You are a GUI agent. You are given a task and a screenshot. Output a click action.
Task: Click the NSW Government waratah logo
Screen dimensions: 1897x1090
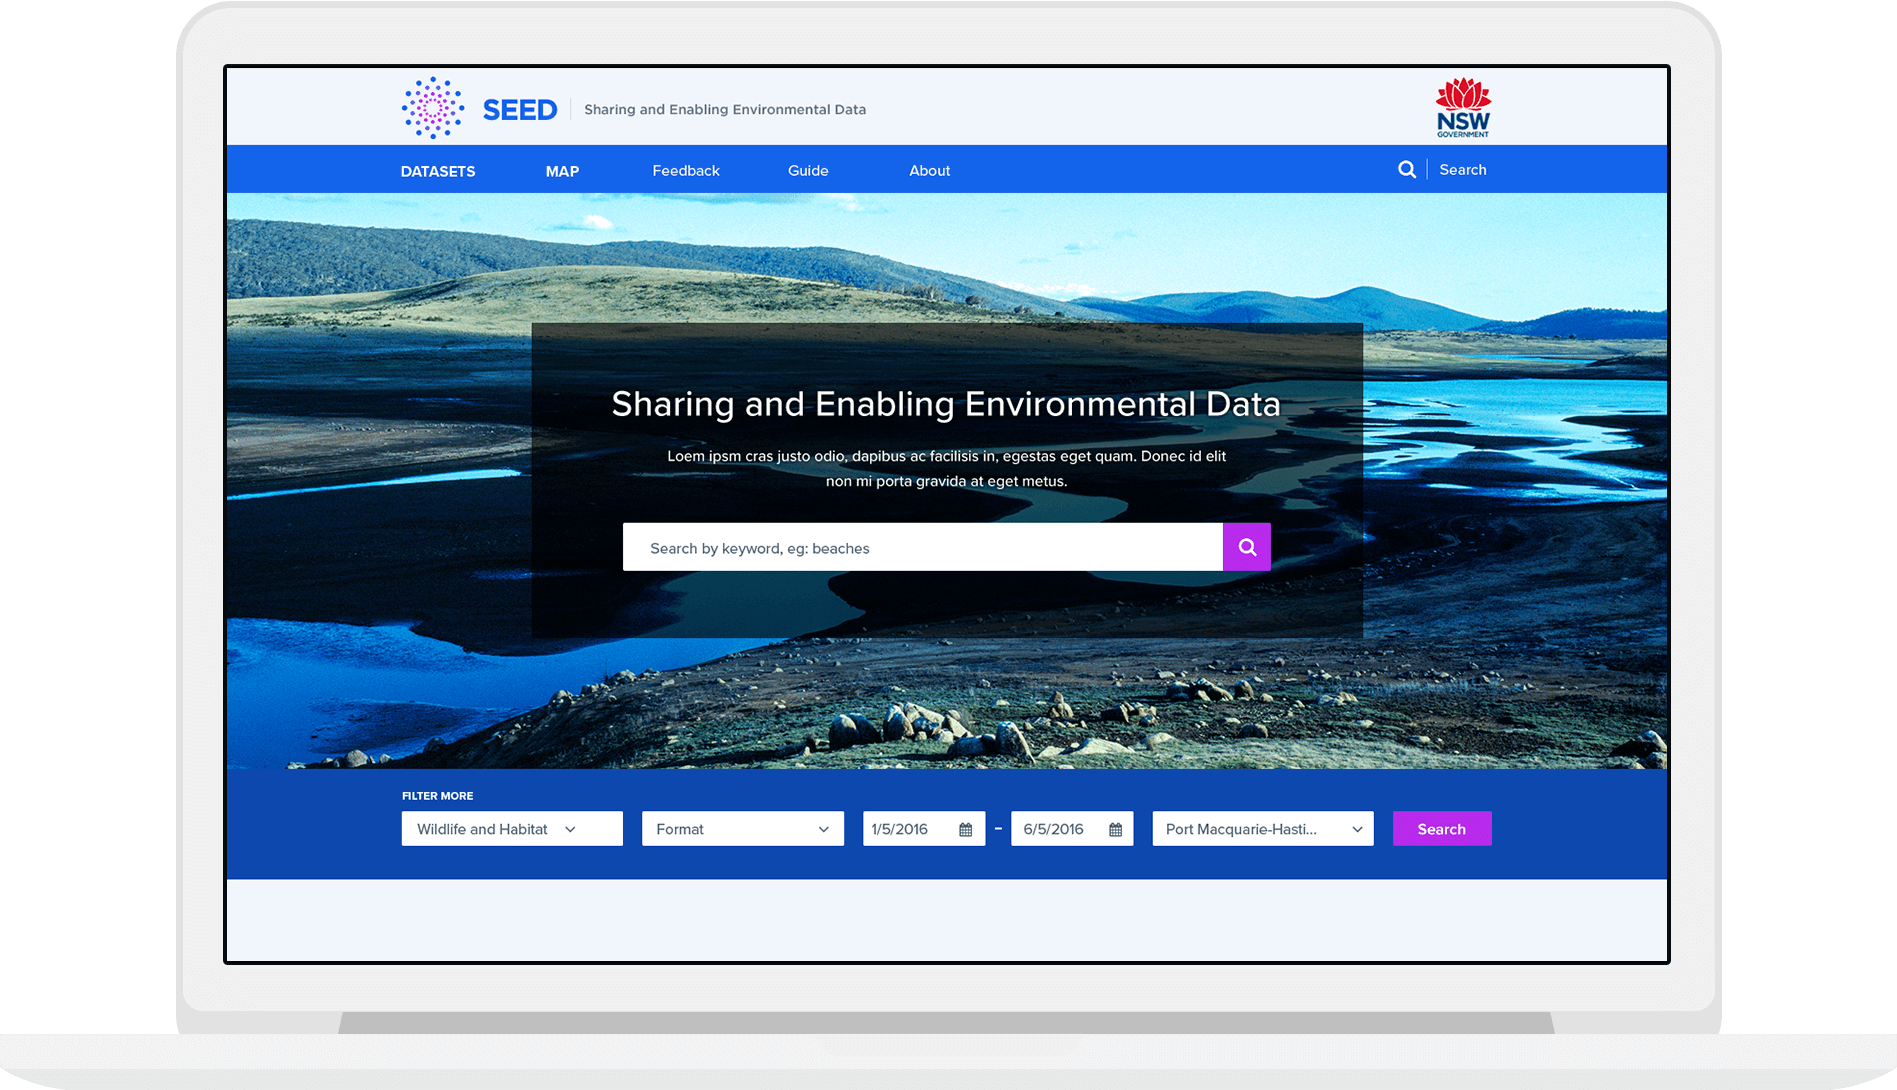click(1463, 107)
